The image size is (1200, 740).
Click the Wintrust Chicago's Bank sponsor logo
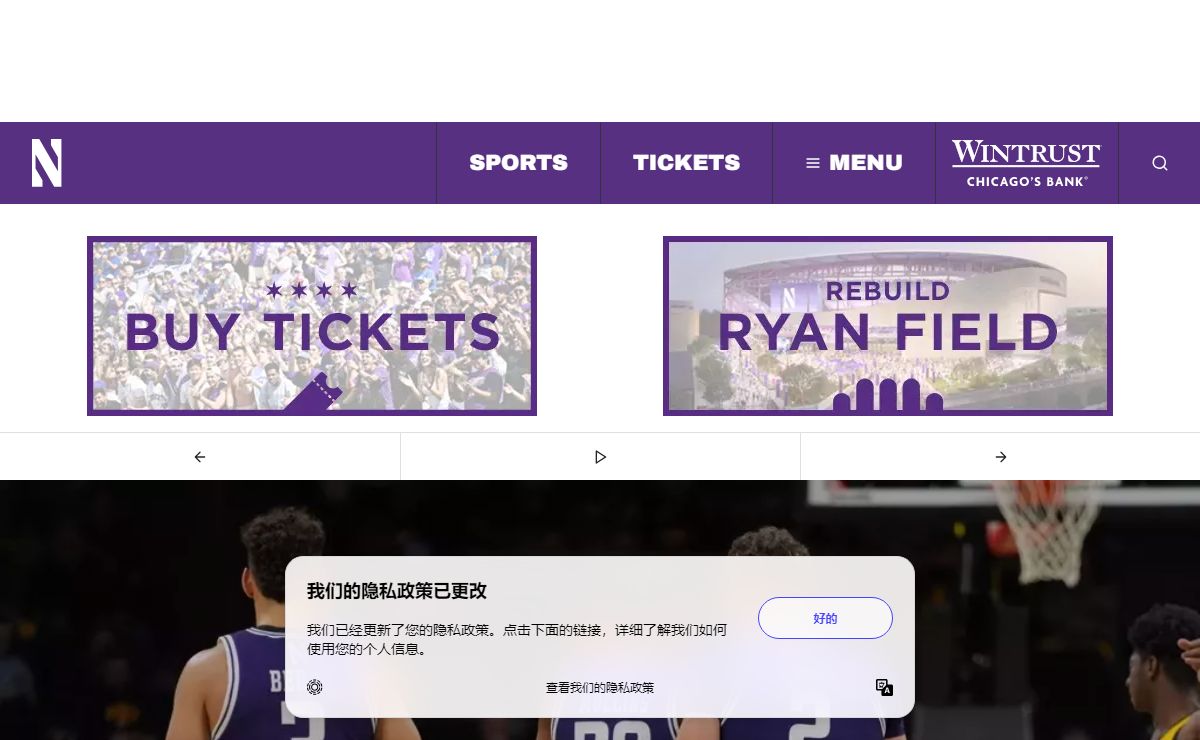click(1026, 163)
